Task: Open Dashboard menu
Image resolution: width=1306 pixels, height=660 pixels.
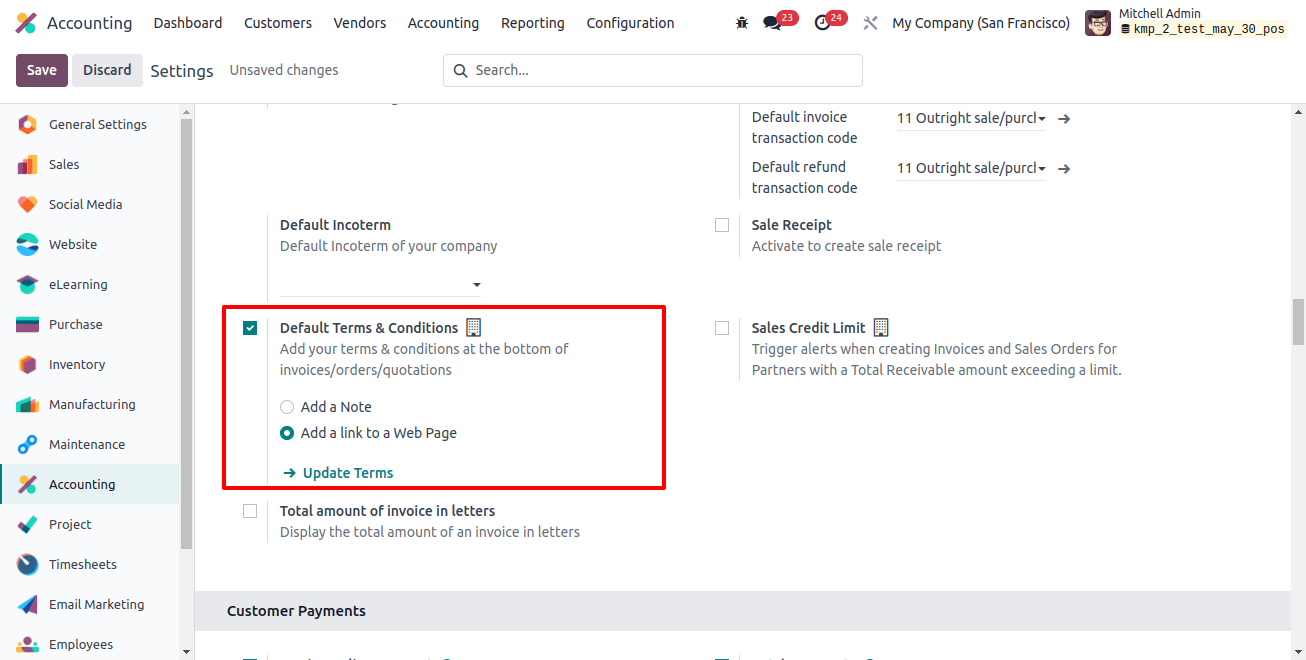Action: 188,23
